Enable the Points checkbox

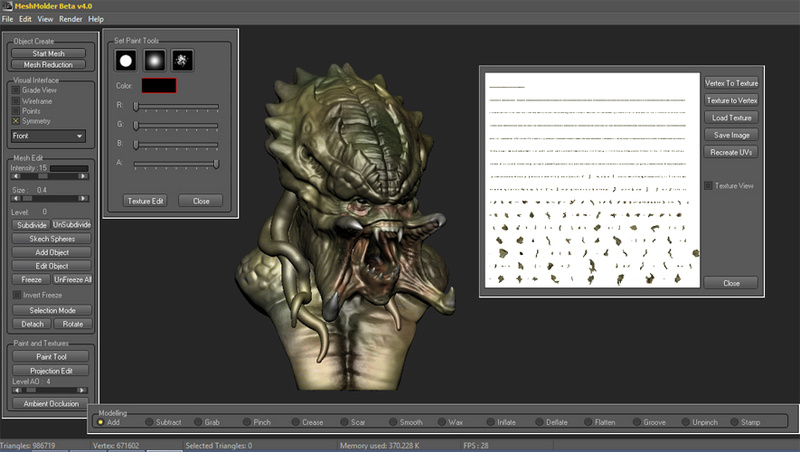click(x=16, y=111)
